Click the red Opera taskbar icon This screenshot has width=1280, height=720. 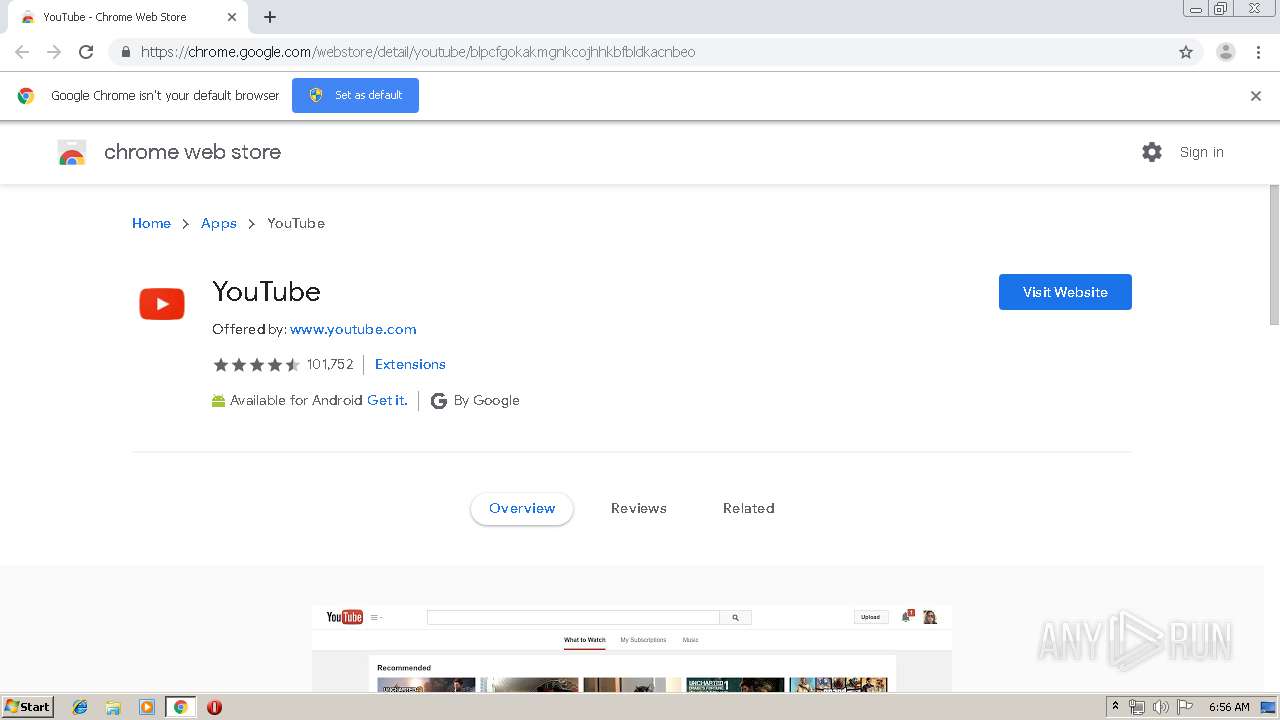(214, 707)
